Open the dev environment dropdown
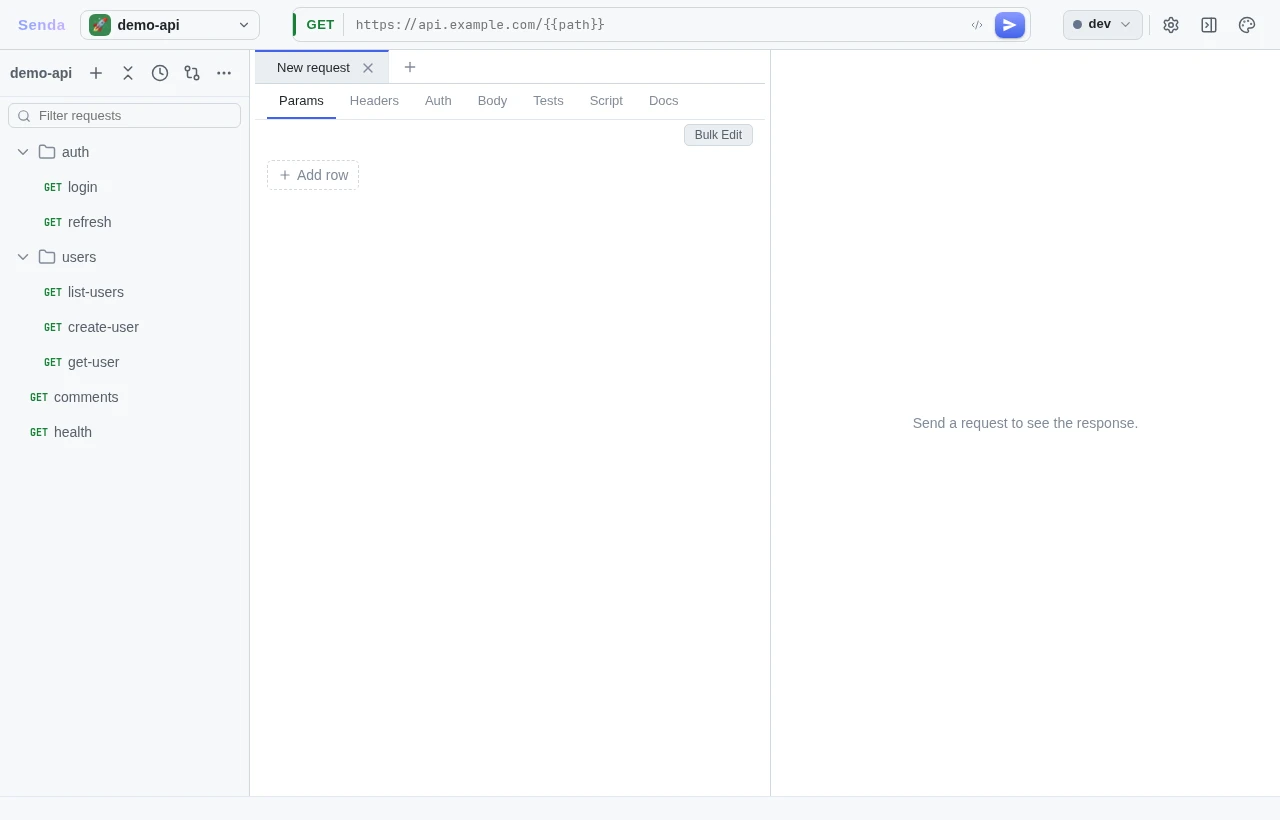Image resolution: width=1280 pixels, height=820 pixels. (1103, 25)
